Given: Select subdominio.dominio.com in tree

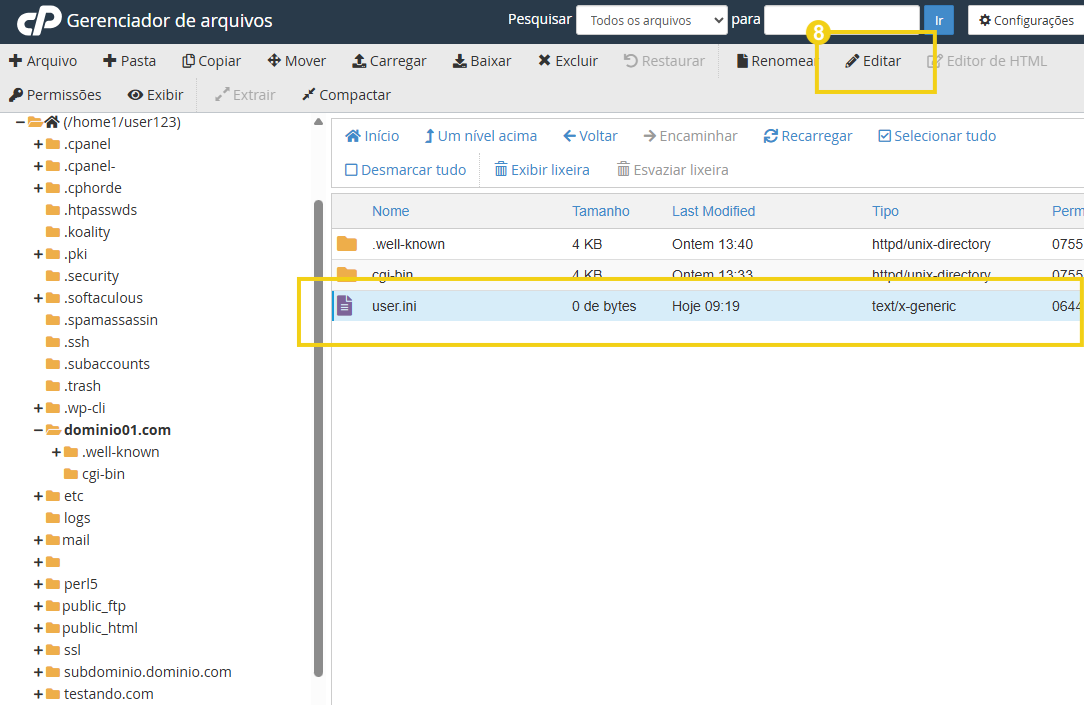Looking at the screenshot, I should pyautogui.click(x=148, y=672).
